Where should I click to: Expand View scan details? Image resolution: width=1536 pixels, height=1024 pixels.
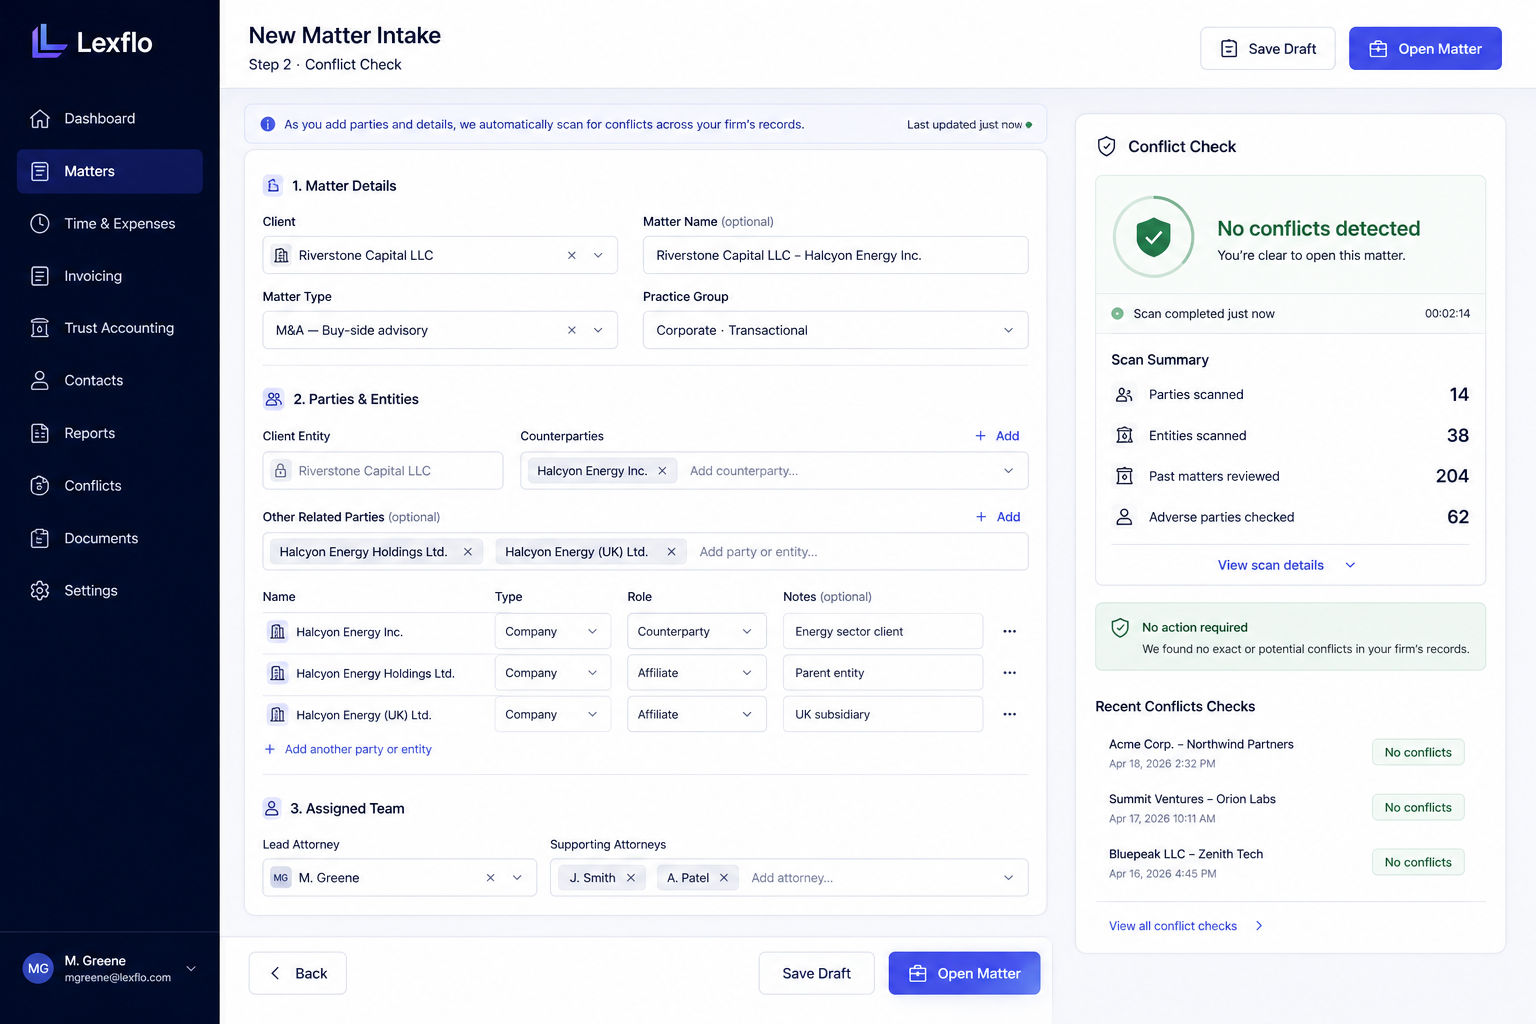1286,565
